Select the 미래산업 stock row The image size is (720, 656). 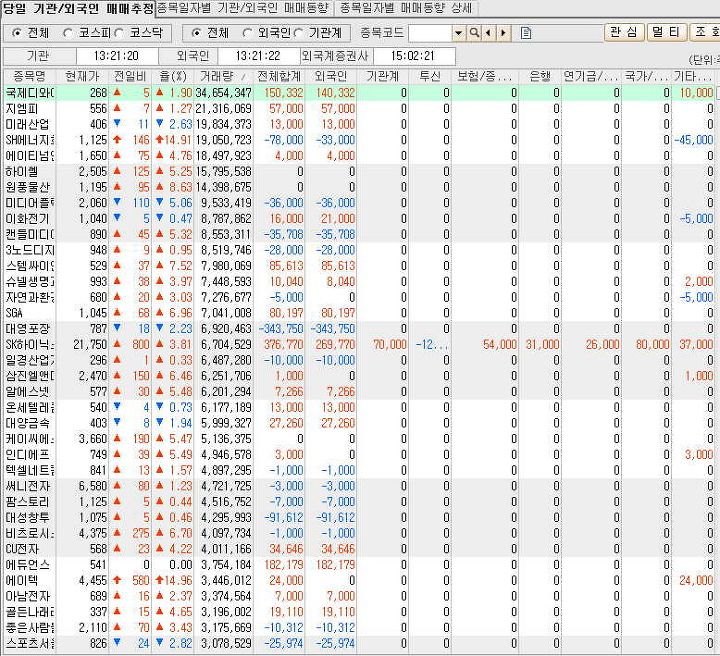[x=359, y=124]
